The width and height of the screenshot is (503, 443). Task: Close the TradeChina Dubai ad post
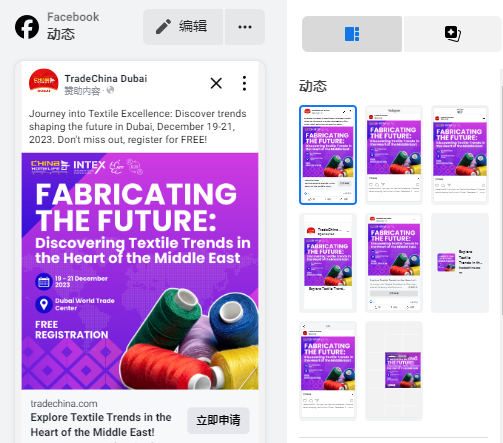coord(216,83)
